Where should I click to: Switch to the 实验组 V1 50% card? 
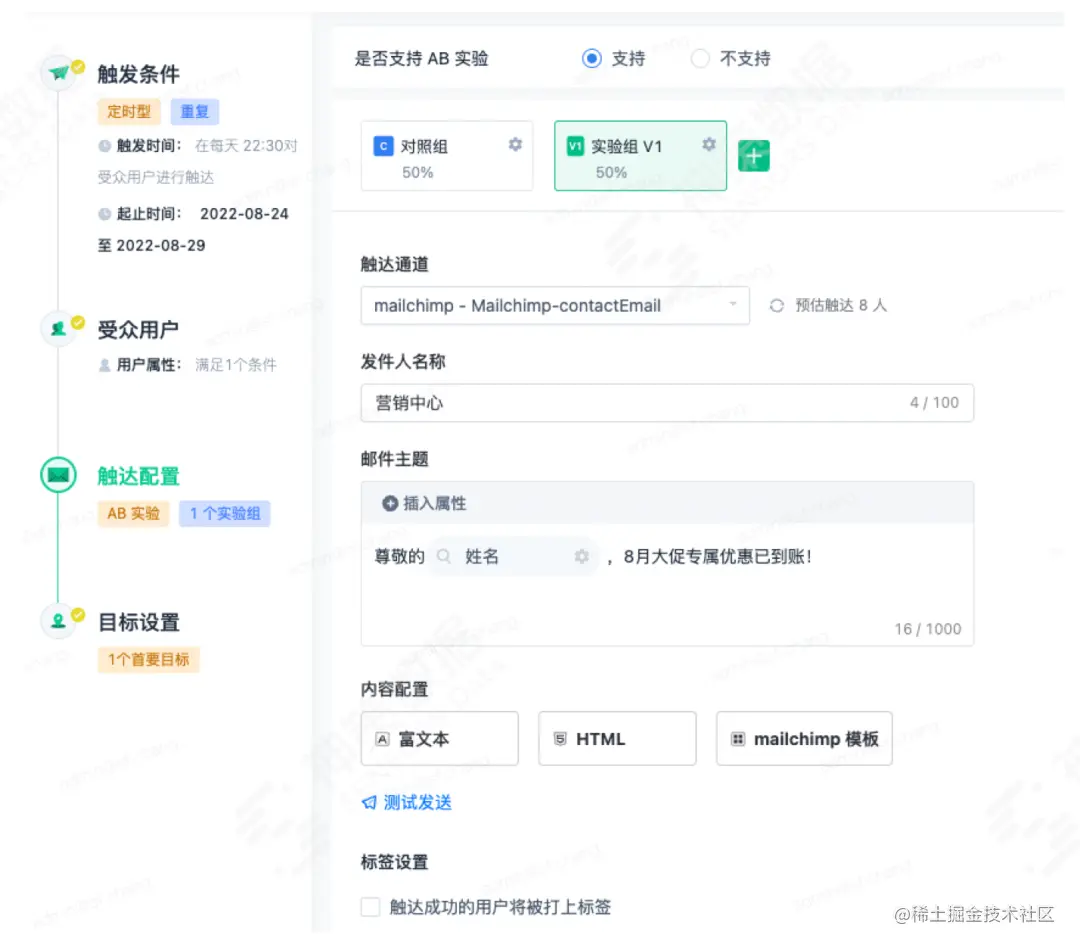click(641, 156)
